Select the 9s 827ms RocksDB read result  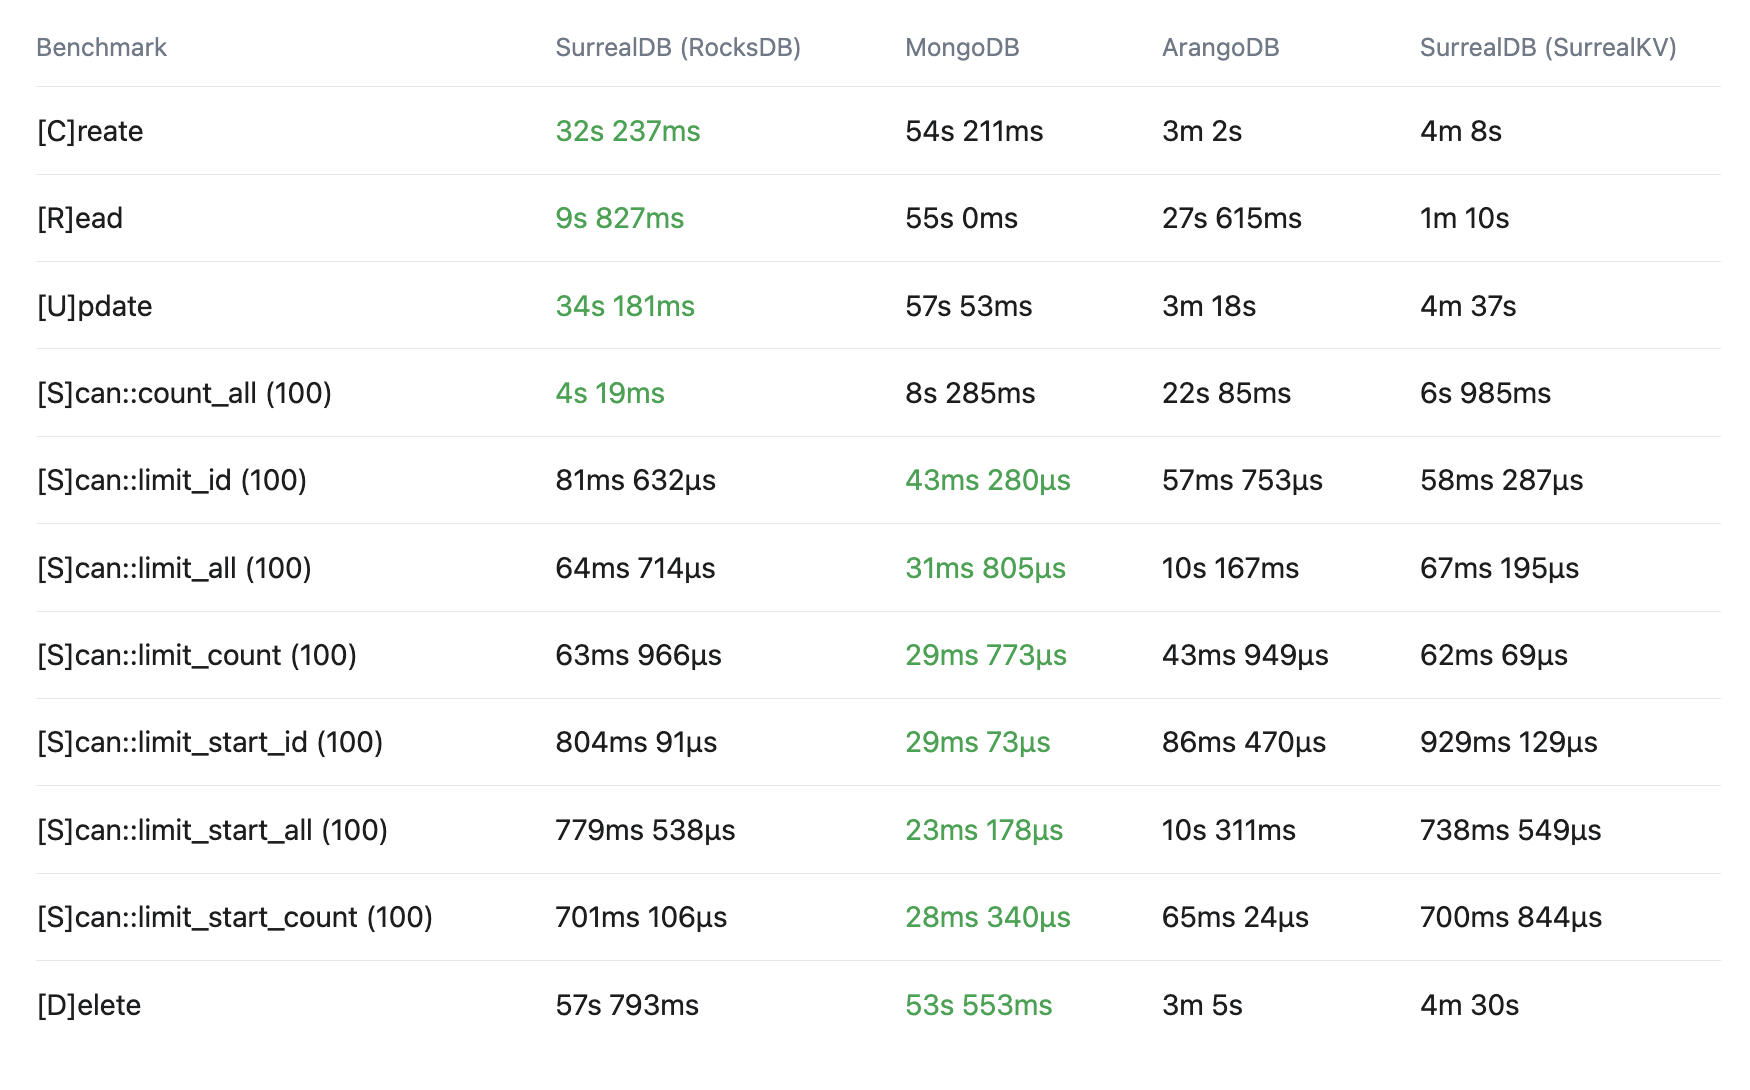[x=620, y=218]
